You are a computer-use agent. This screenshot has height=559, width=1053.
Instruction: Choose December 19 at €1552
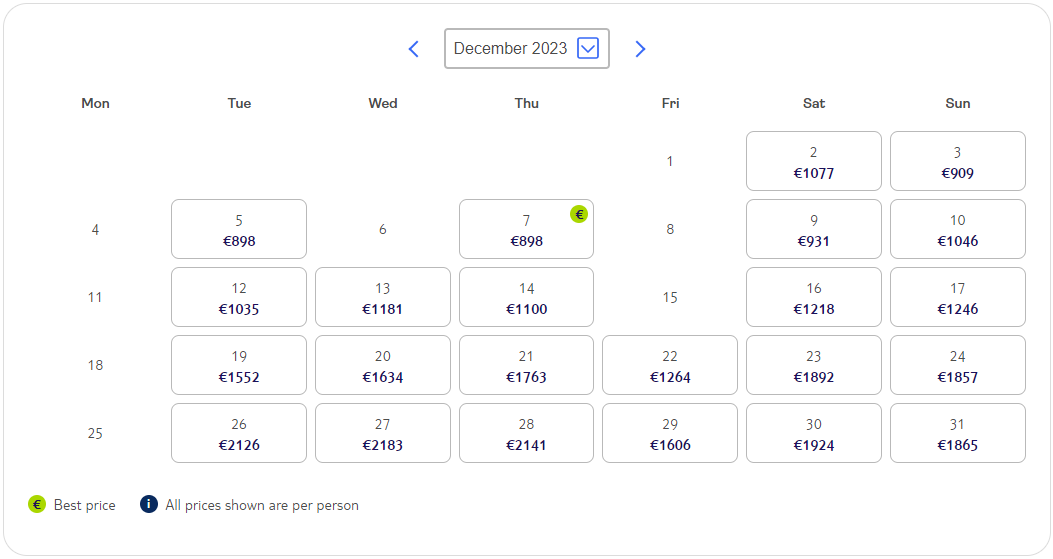pos(239,365)
